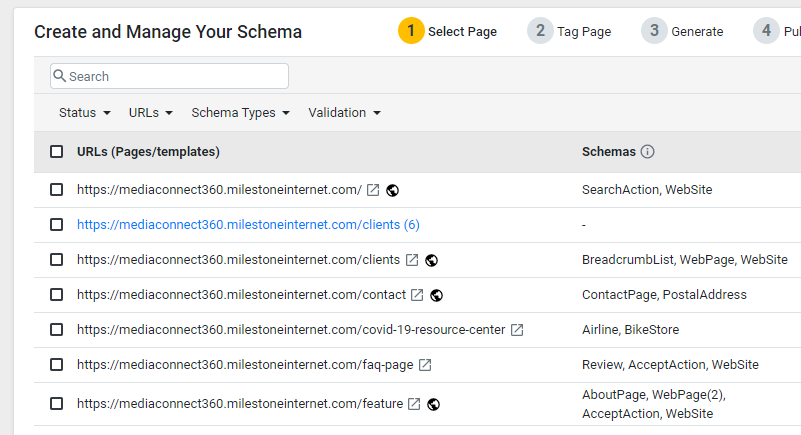This screenshot has height=435, width=801.
Task: Go to step 2 Tag Page
Action: pyautogui.click(x=569, y=31)
